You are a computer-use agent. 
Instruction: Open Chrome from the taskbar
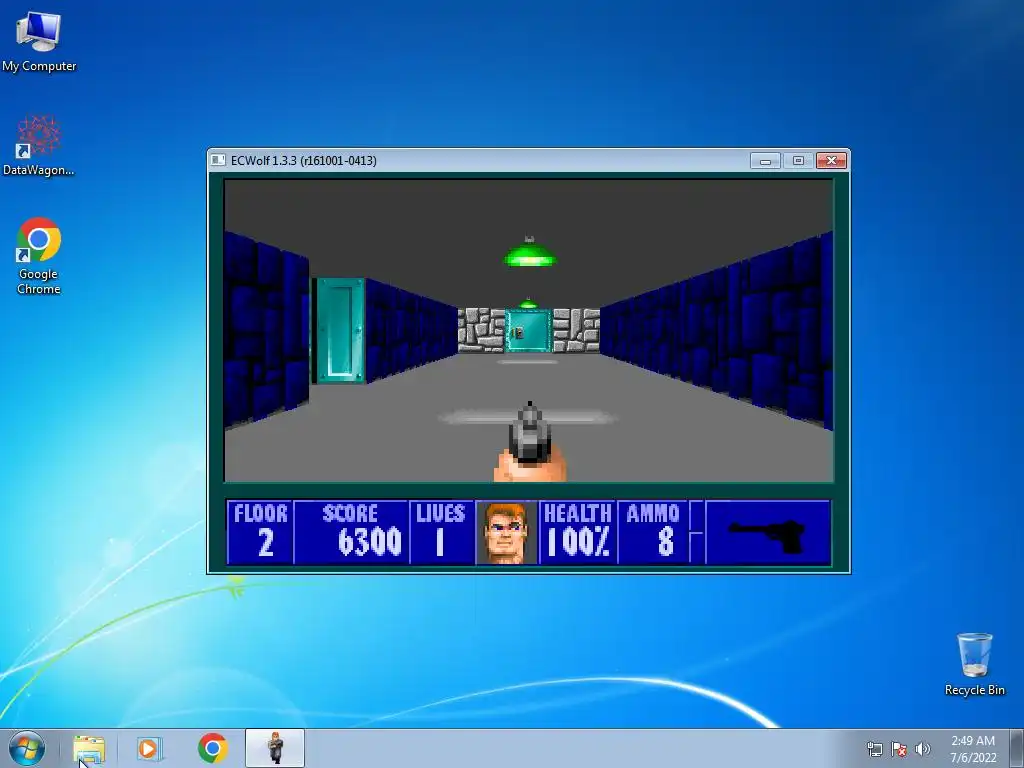tap(212, 748)
